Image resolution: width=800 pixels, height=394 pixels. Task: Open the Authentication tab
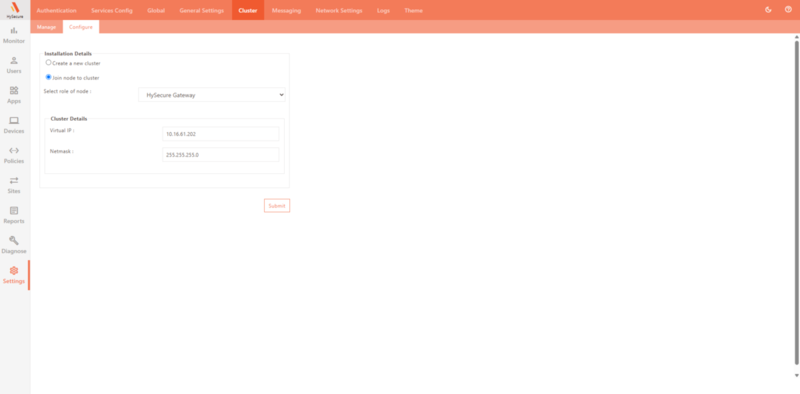coord(57,10)
